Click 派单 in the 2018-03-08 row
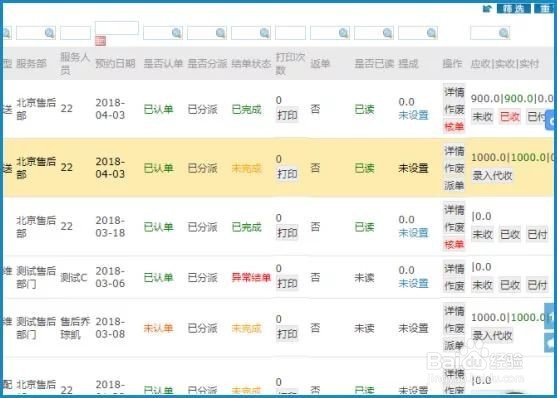Image resolution: width=557 pixels, height=398 pixels. [x=454, y=345]
